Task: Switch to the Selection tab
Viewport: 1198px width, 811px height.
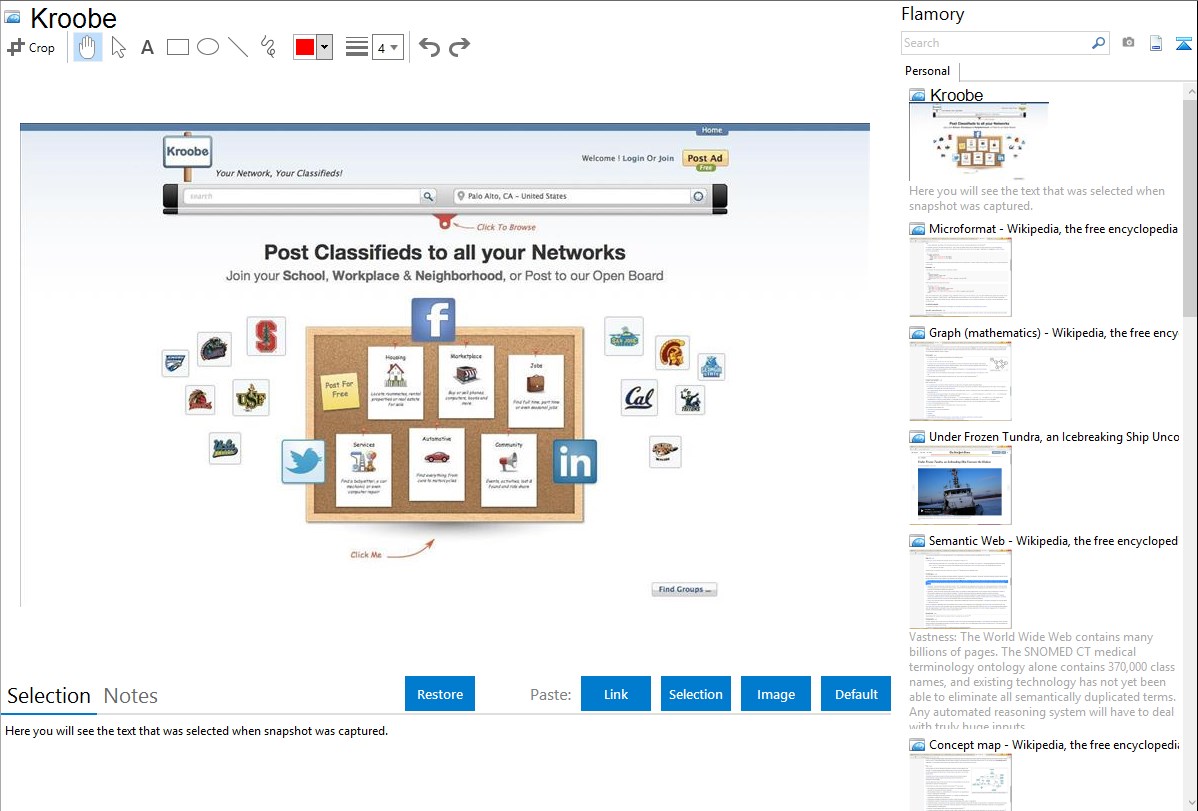Action: [x=49, y=696]
